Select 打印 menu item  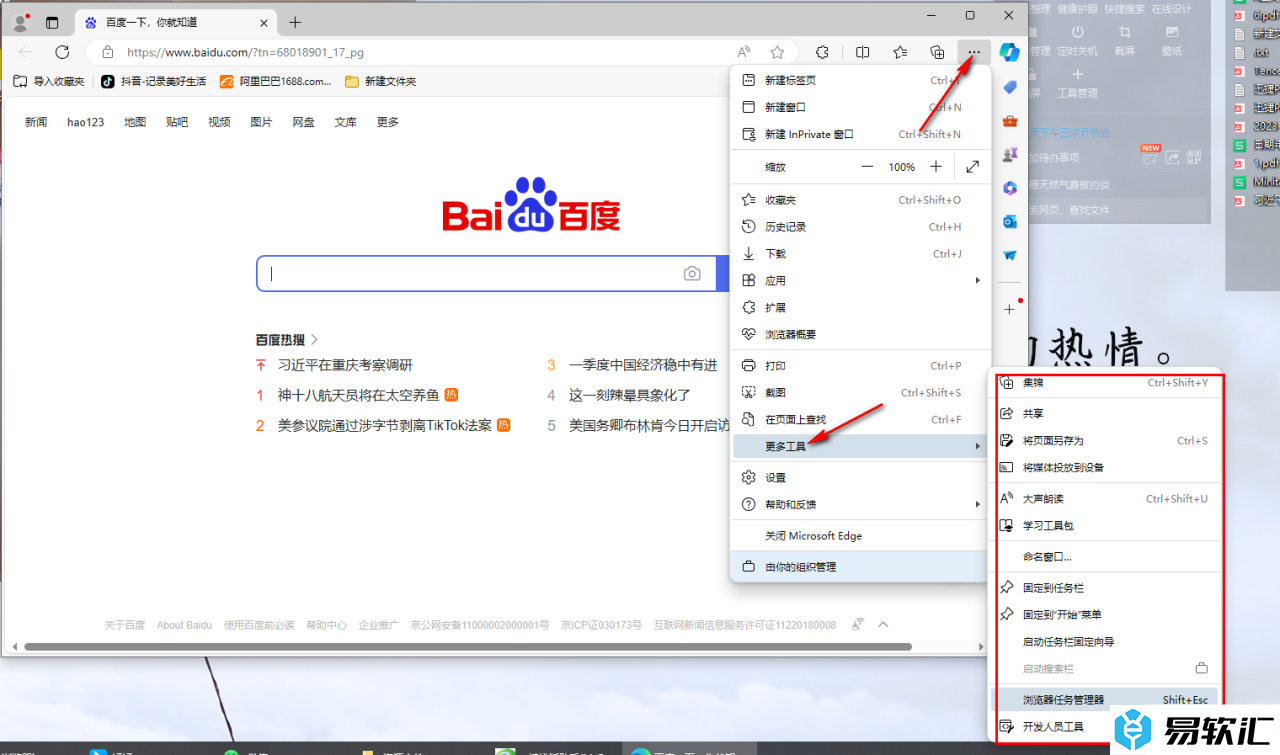860,366
